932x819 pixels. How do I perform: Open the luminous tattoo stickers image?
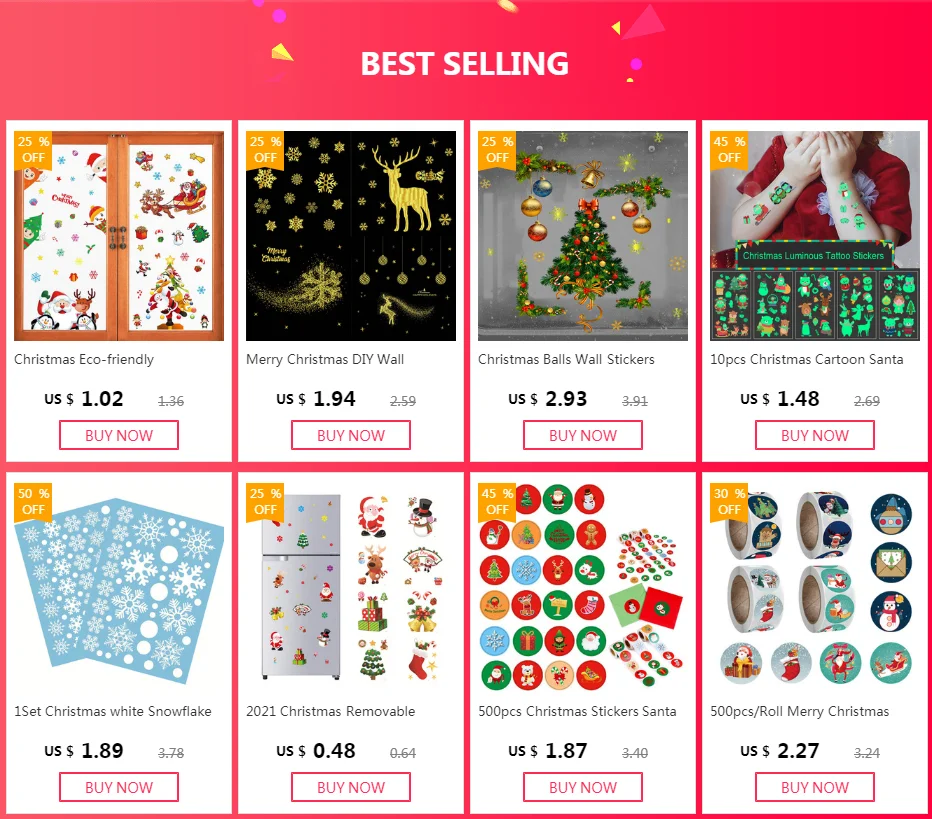tap(815, 236)
